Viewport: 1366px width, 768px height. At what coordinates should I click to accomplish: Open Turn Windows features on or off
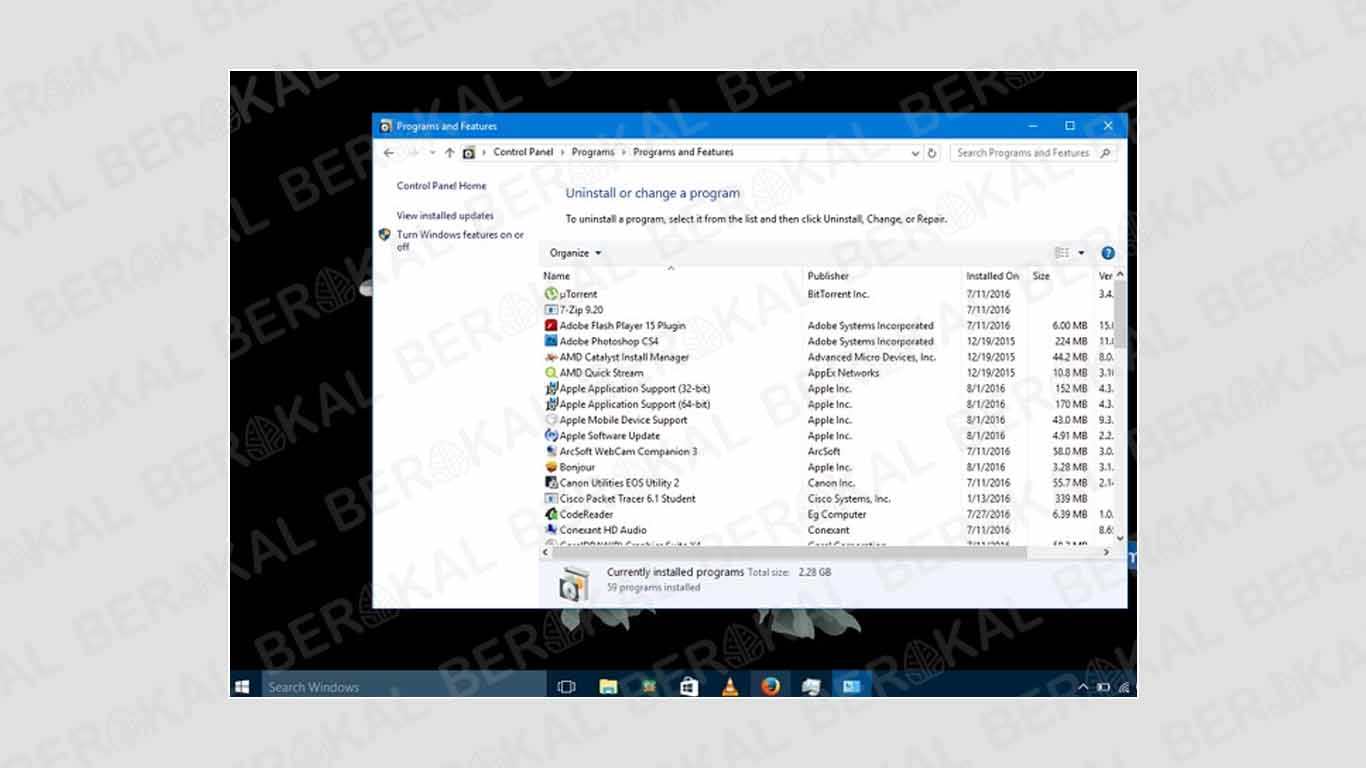click(x=460, y=241)
